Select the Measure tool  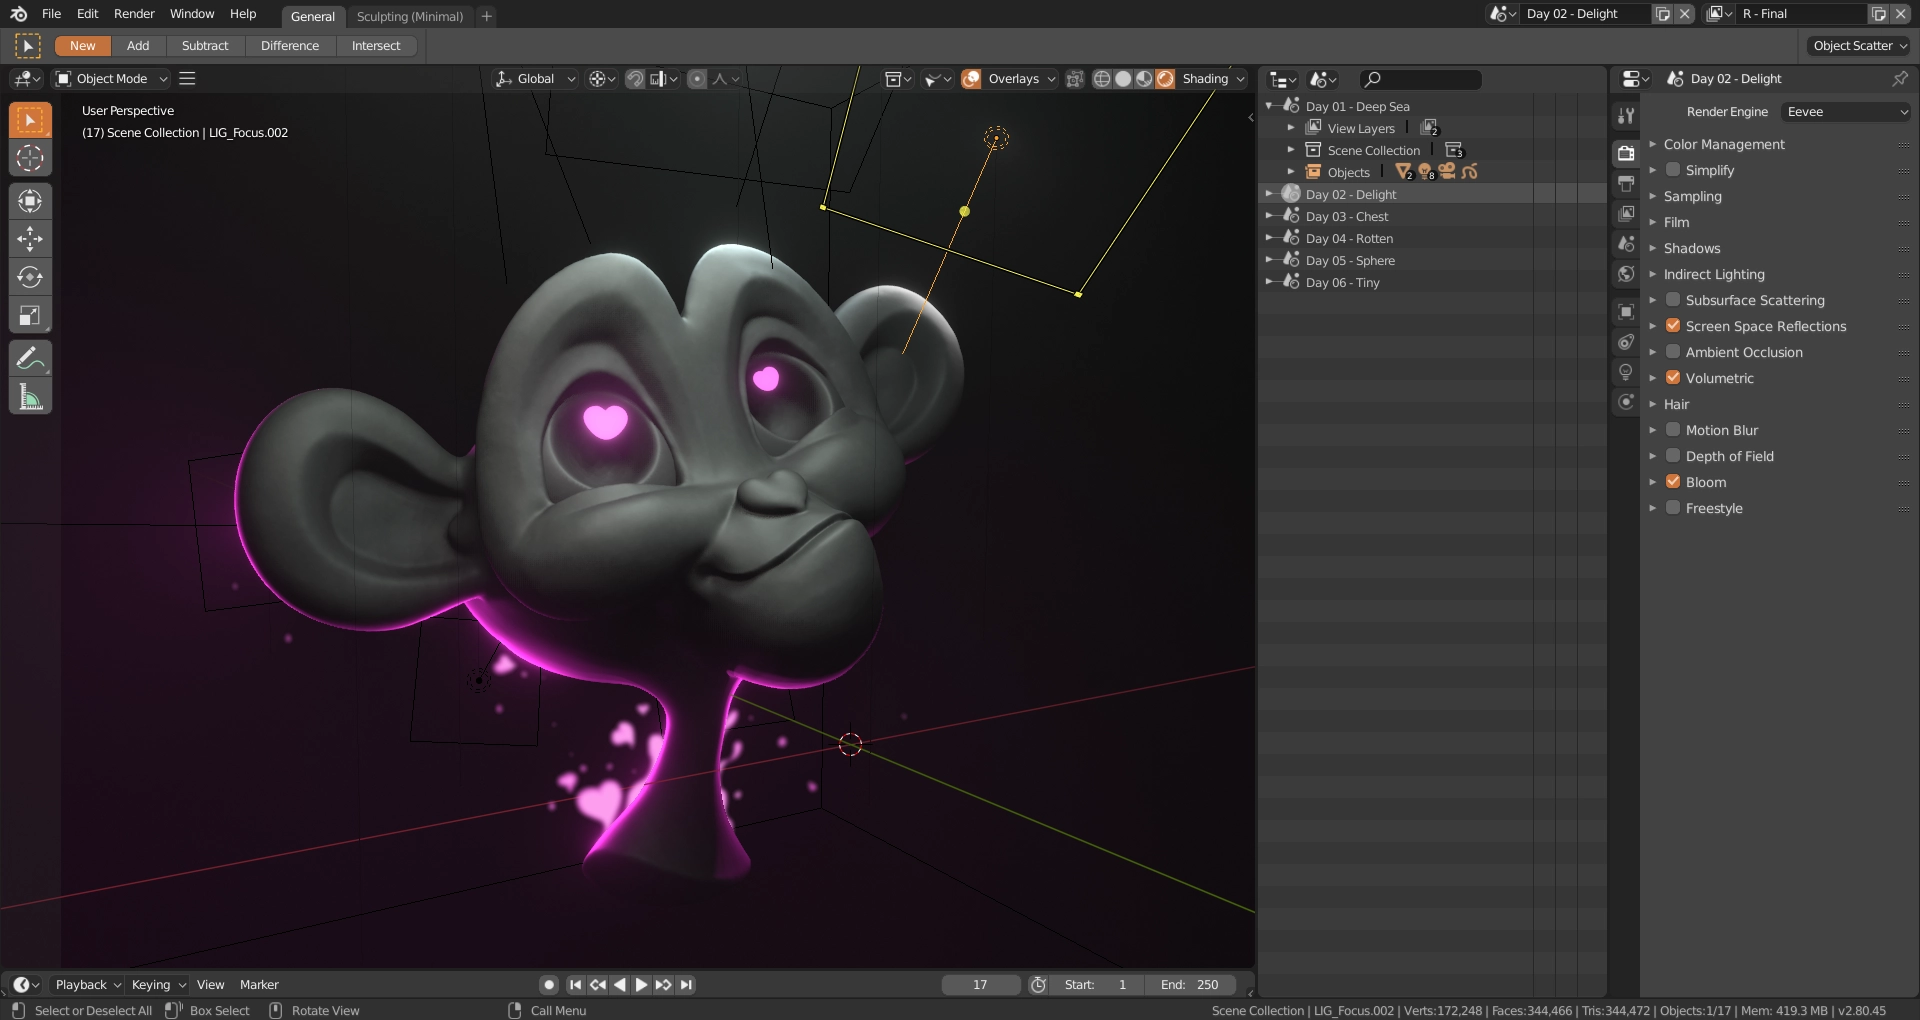30,398
